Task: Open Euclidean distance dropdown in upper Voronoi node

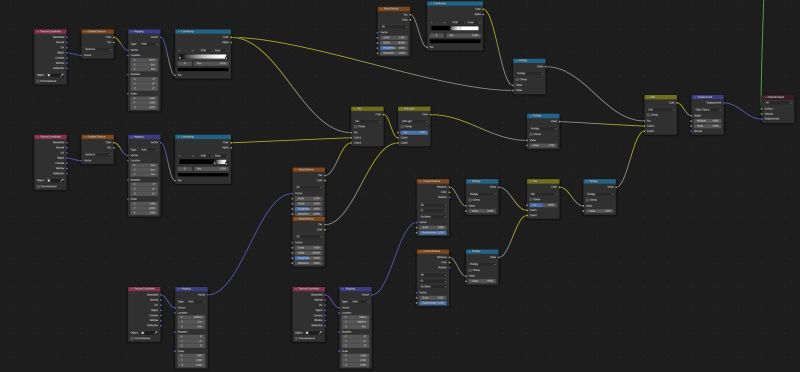Action: point(433,216)
